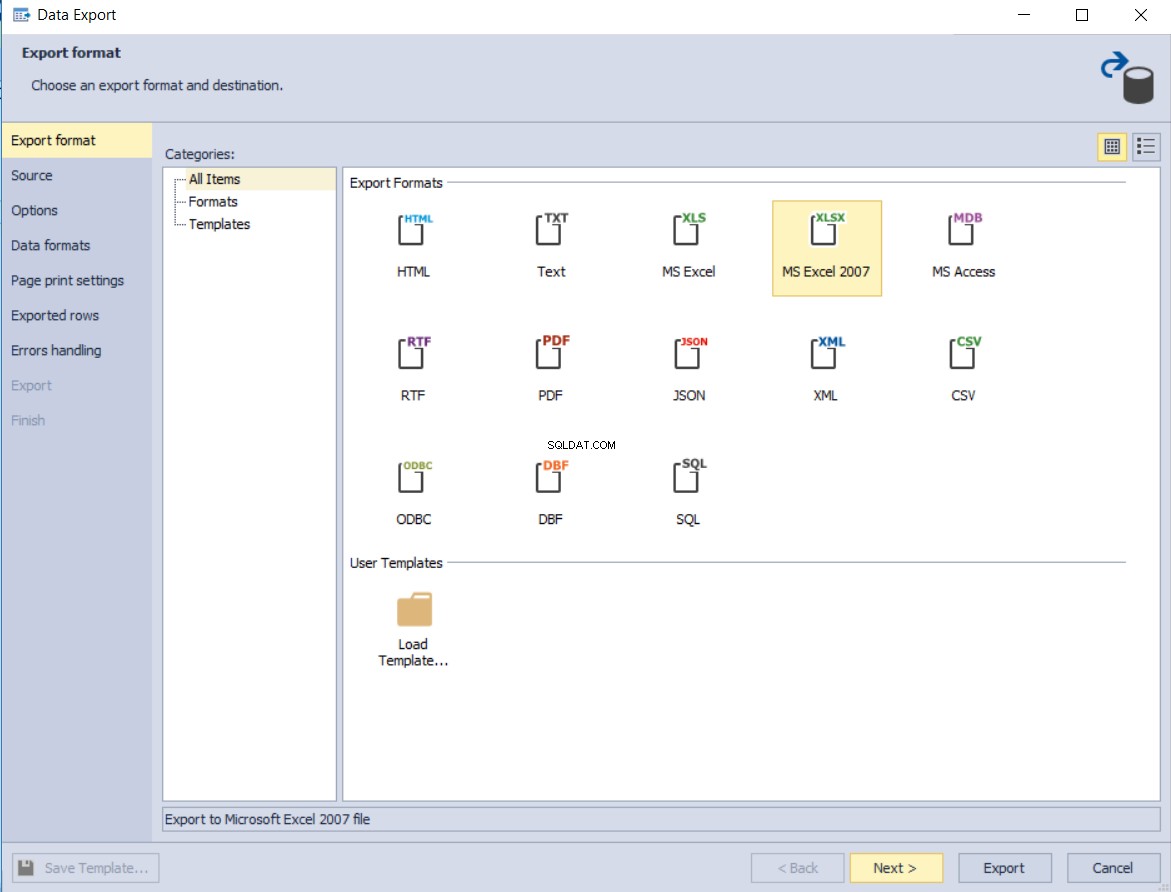Image resolution: width=1171 pixels, height=892 pixels.
Task: Pick the DBF export format
Action: click(551, 477)
